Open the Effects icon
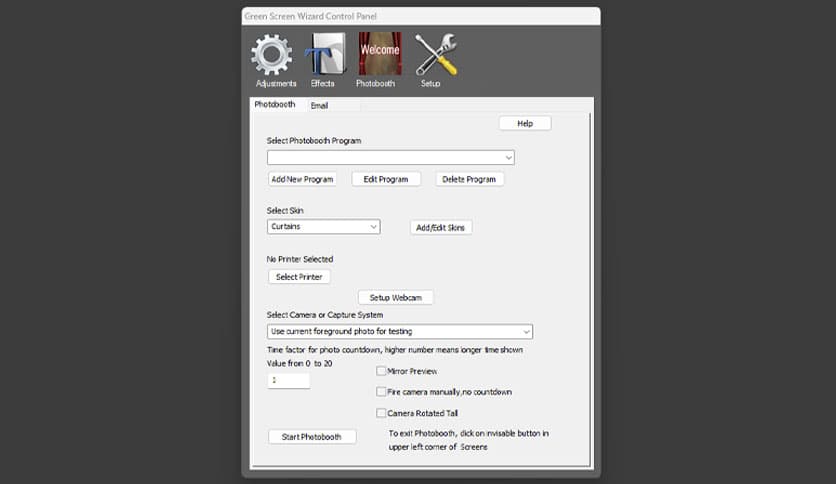 pos(324,55)
